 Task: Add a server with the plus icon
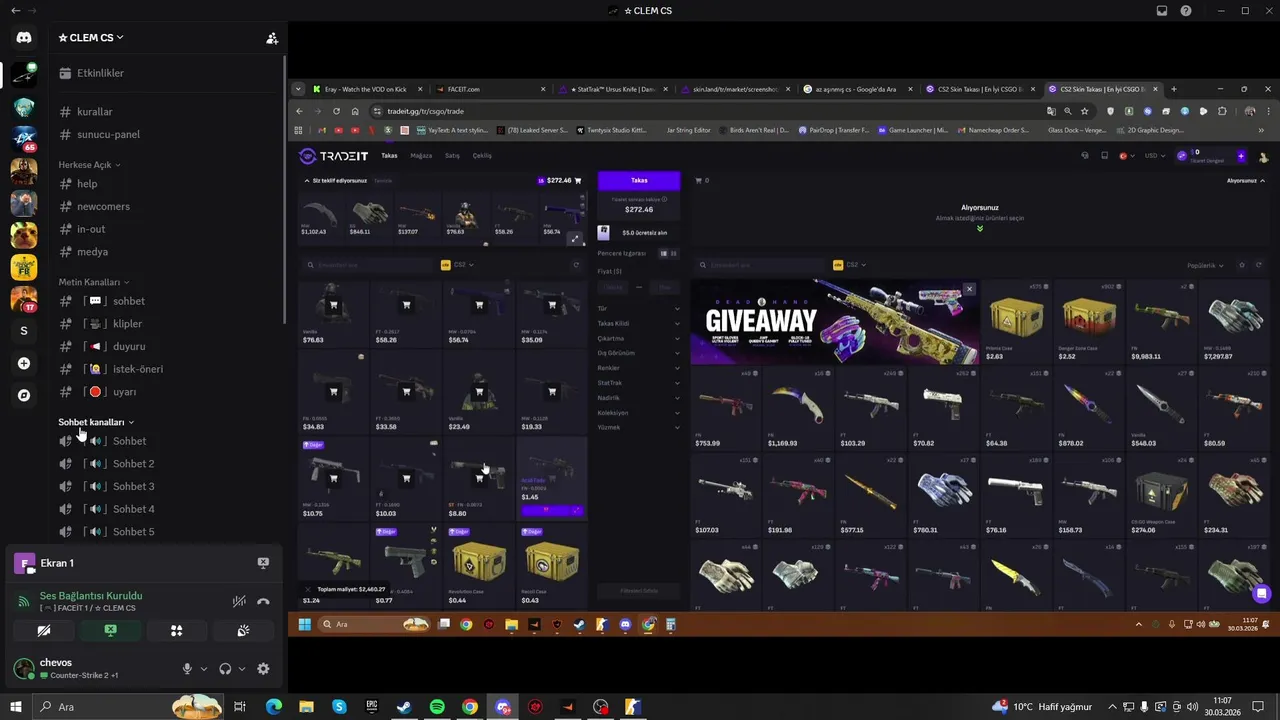(24, 363)
